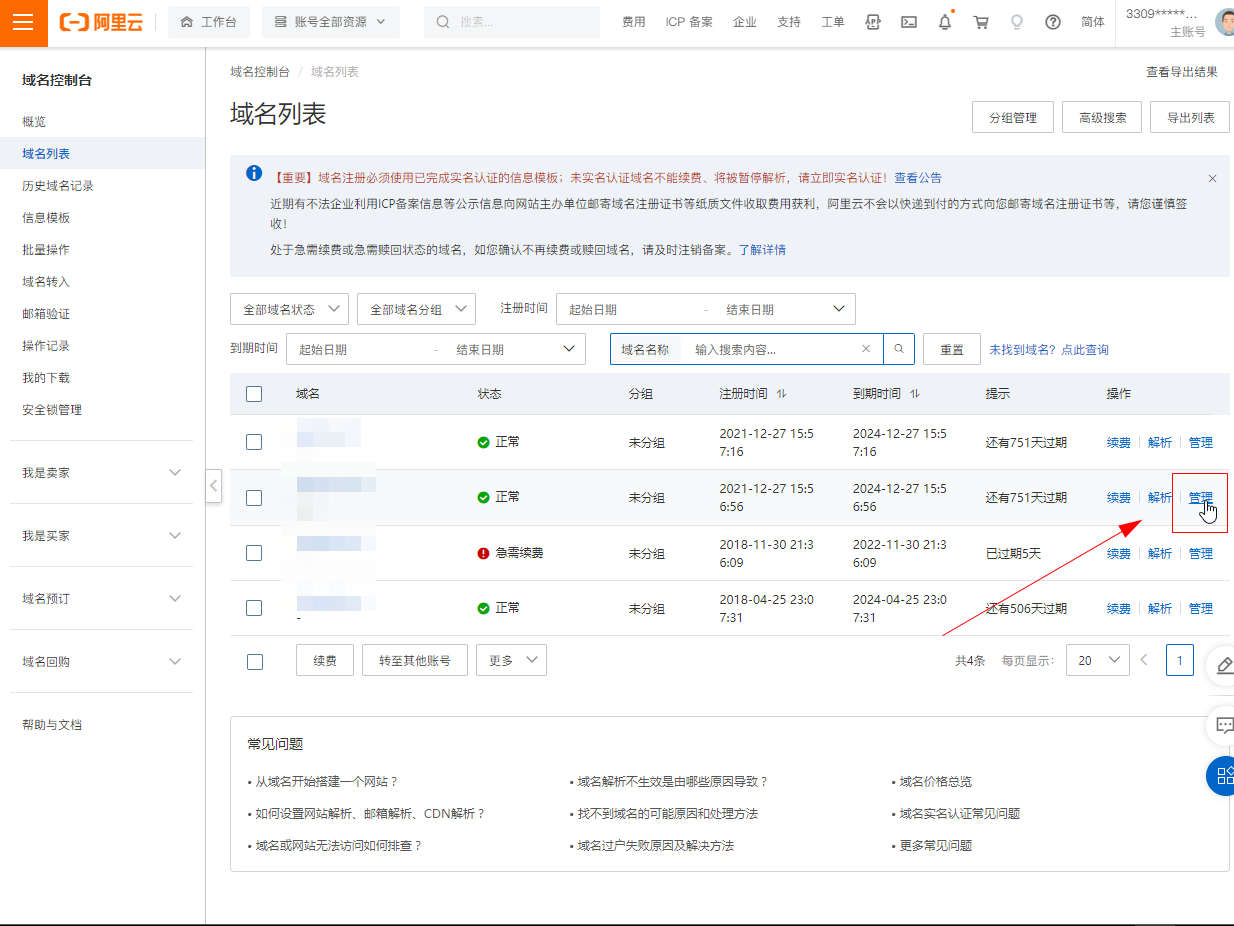Click 未找到域名? 点此查询 link
The height and width of the screenshot is (926, 1234).
tap(1049, 349)
